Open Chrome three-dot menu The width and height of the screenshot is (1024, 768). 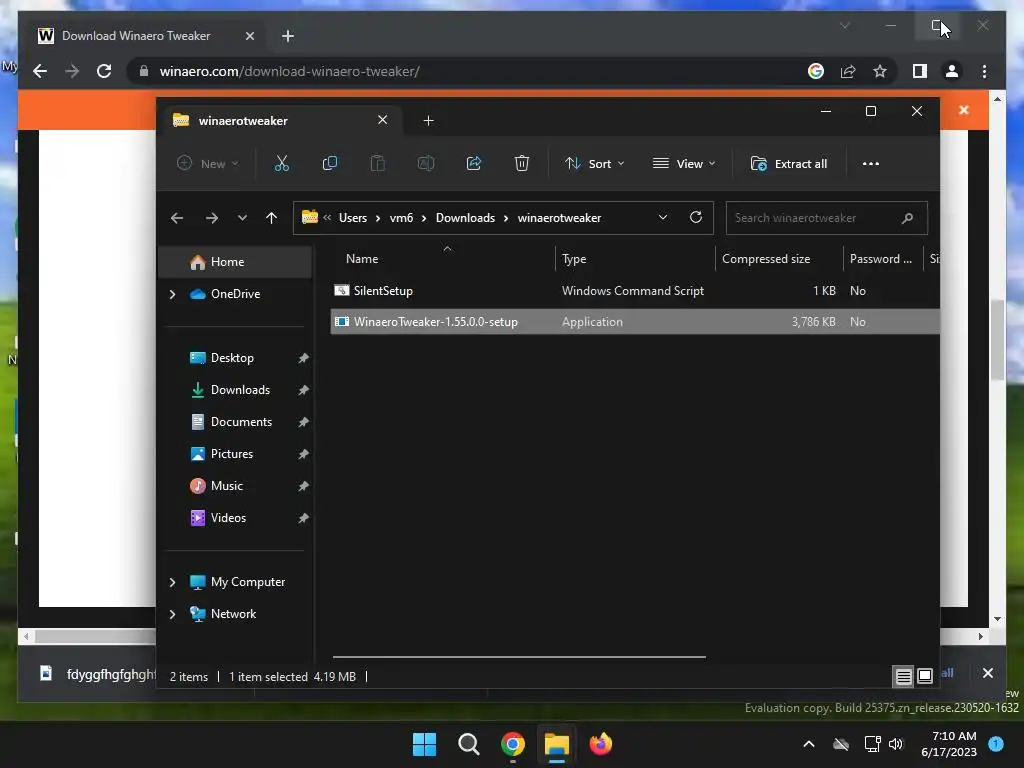pos(984,71)
